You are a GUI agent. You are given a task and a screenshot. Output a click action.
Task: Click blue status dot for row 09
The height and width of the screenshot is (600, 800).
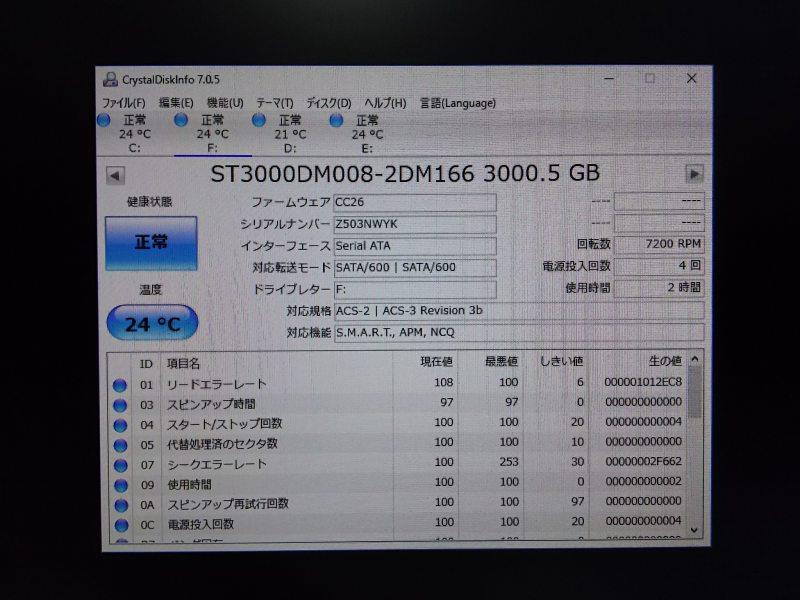121,485
